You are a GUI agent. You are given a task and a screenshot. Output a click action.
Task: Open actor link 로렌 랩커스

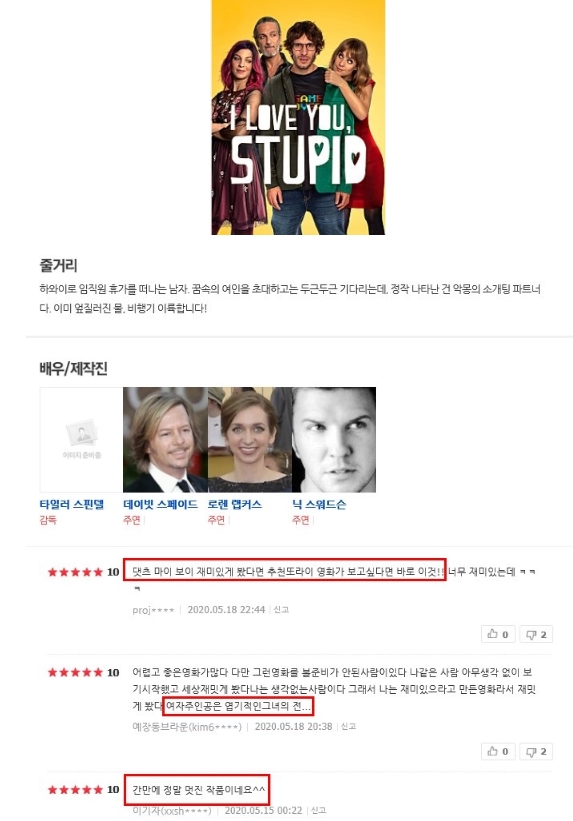pyautogui.click(x=235, y=505)
